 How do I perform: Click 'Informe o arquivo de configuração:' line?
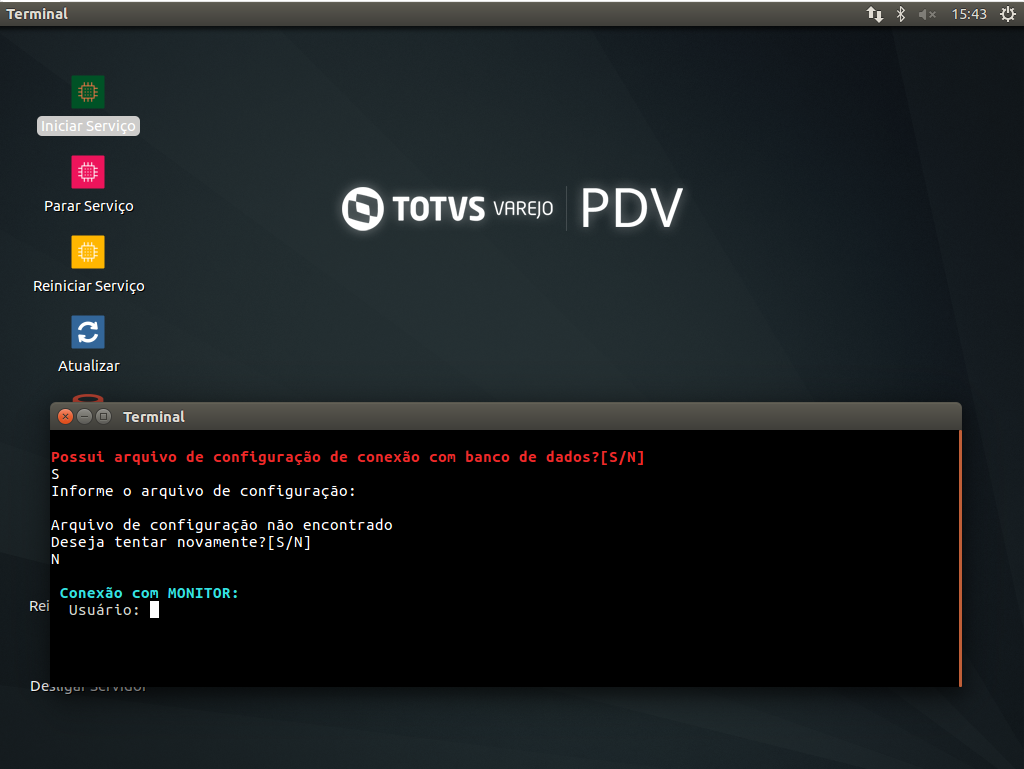click(x=203, y=491)
